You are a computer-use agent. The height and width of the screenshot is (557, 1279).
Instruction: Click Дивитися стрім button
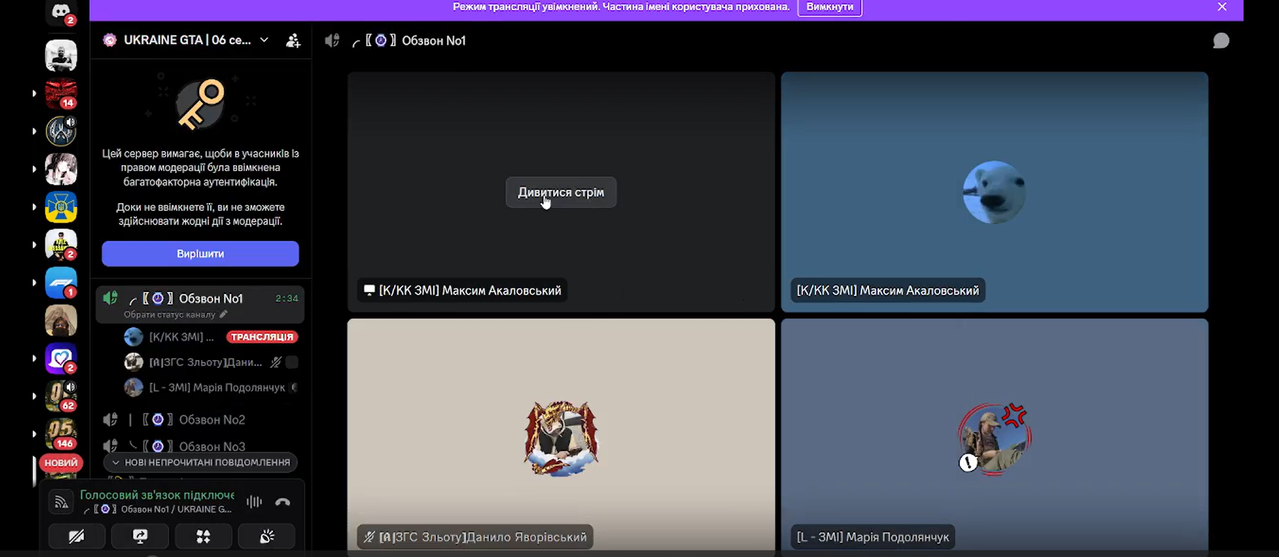561,192
